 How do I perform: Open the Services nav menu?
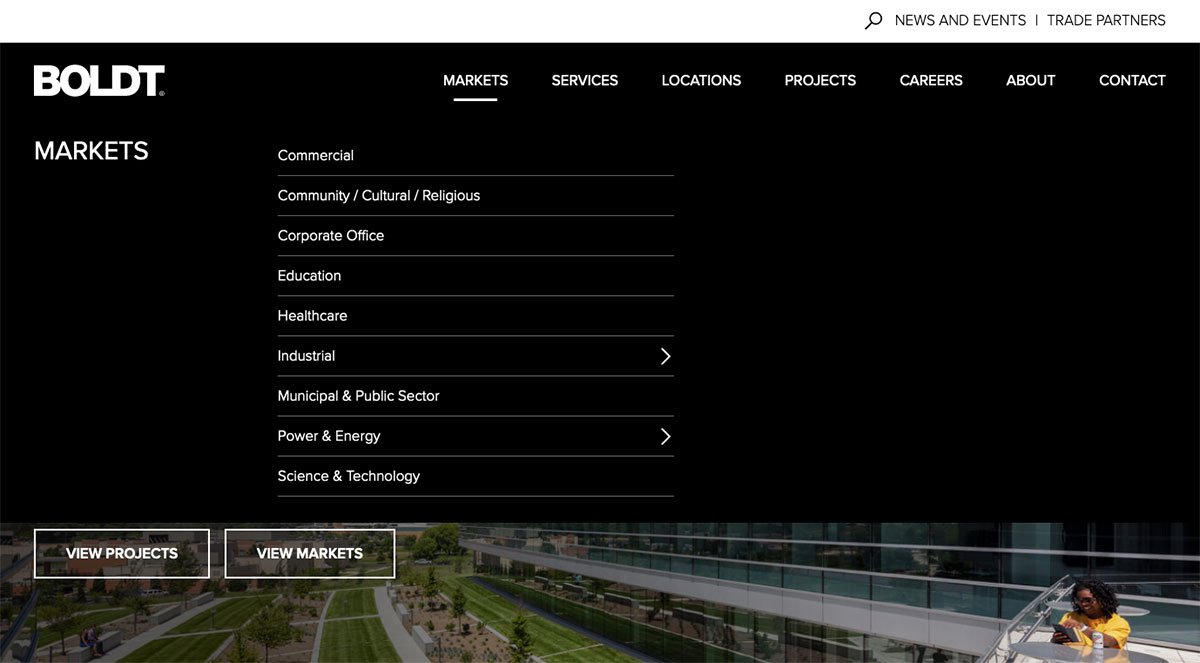(585, 80)
